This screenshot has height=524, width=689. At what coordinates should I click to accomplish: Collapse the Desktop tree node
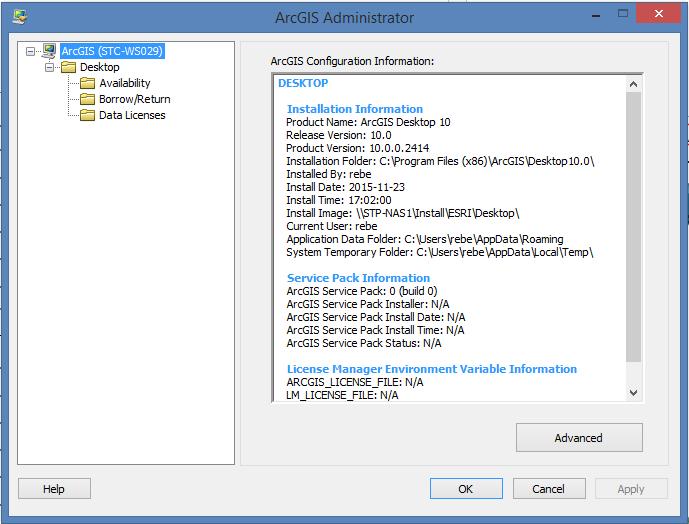pyautogui.click(x=50, y=67)
